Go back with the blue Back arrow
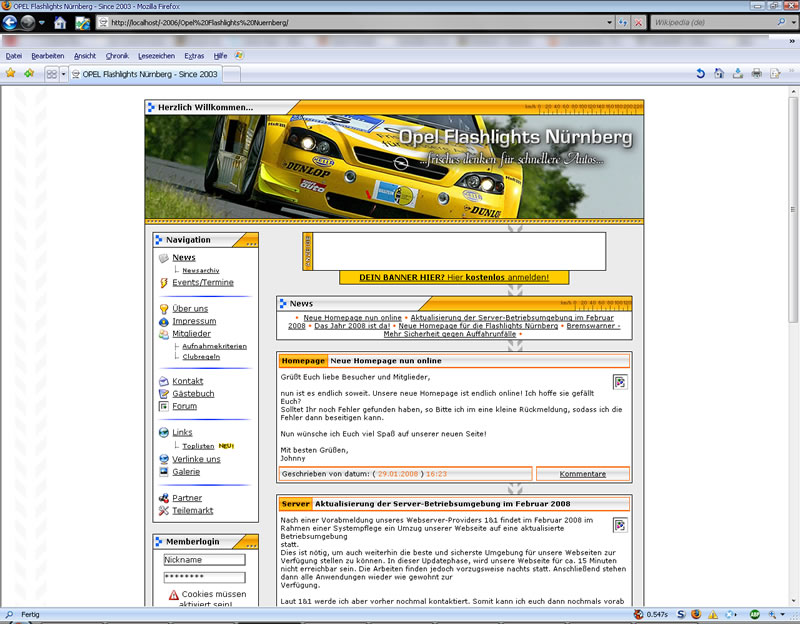 click(10, 22)
